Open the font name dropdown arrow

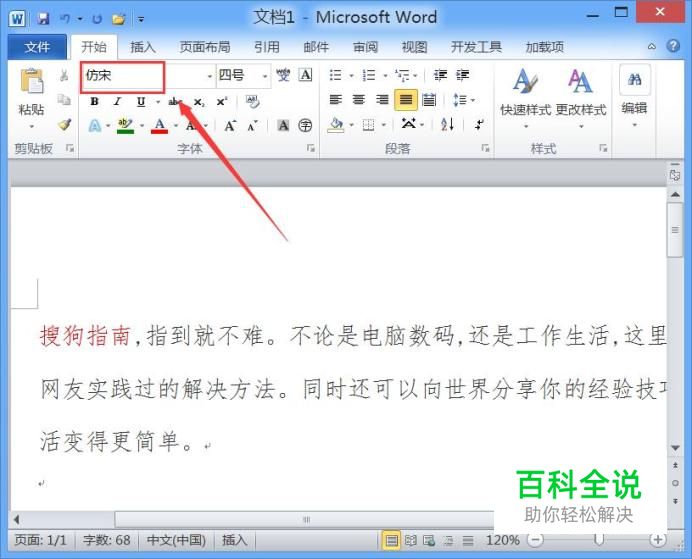(x=210, y=76)
